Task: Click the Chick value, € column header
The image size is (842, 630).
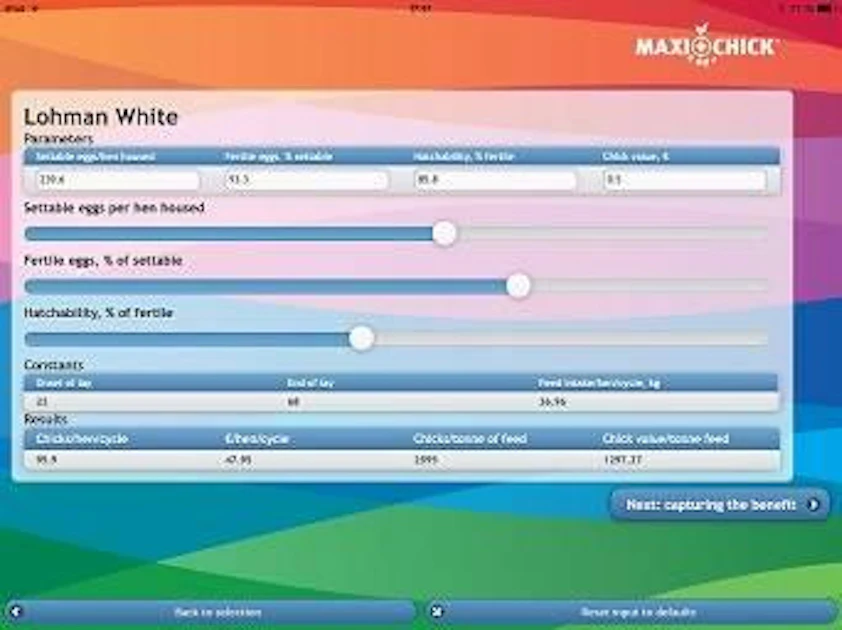Action: (x=635, y=156)
